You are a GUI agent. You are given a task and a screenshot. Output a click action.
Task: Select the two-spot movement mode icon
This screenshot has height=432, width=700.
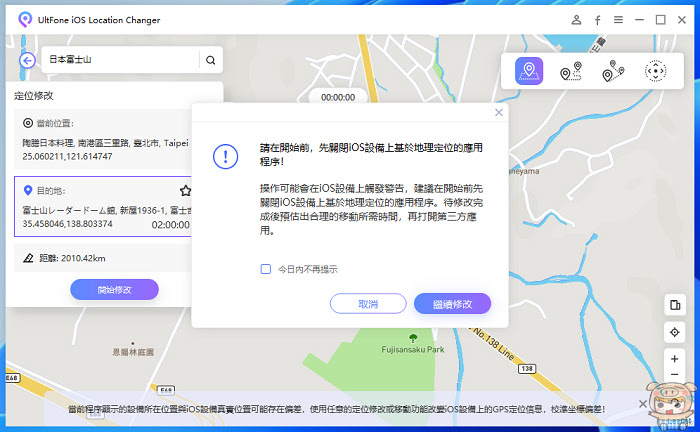click(571, 71)
